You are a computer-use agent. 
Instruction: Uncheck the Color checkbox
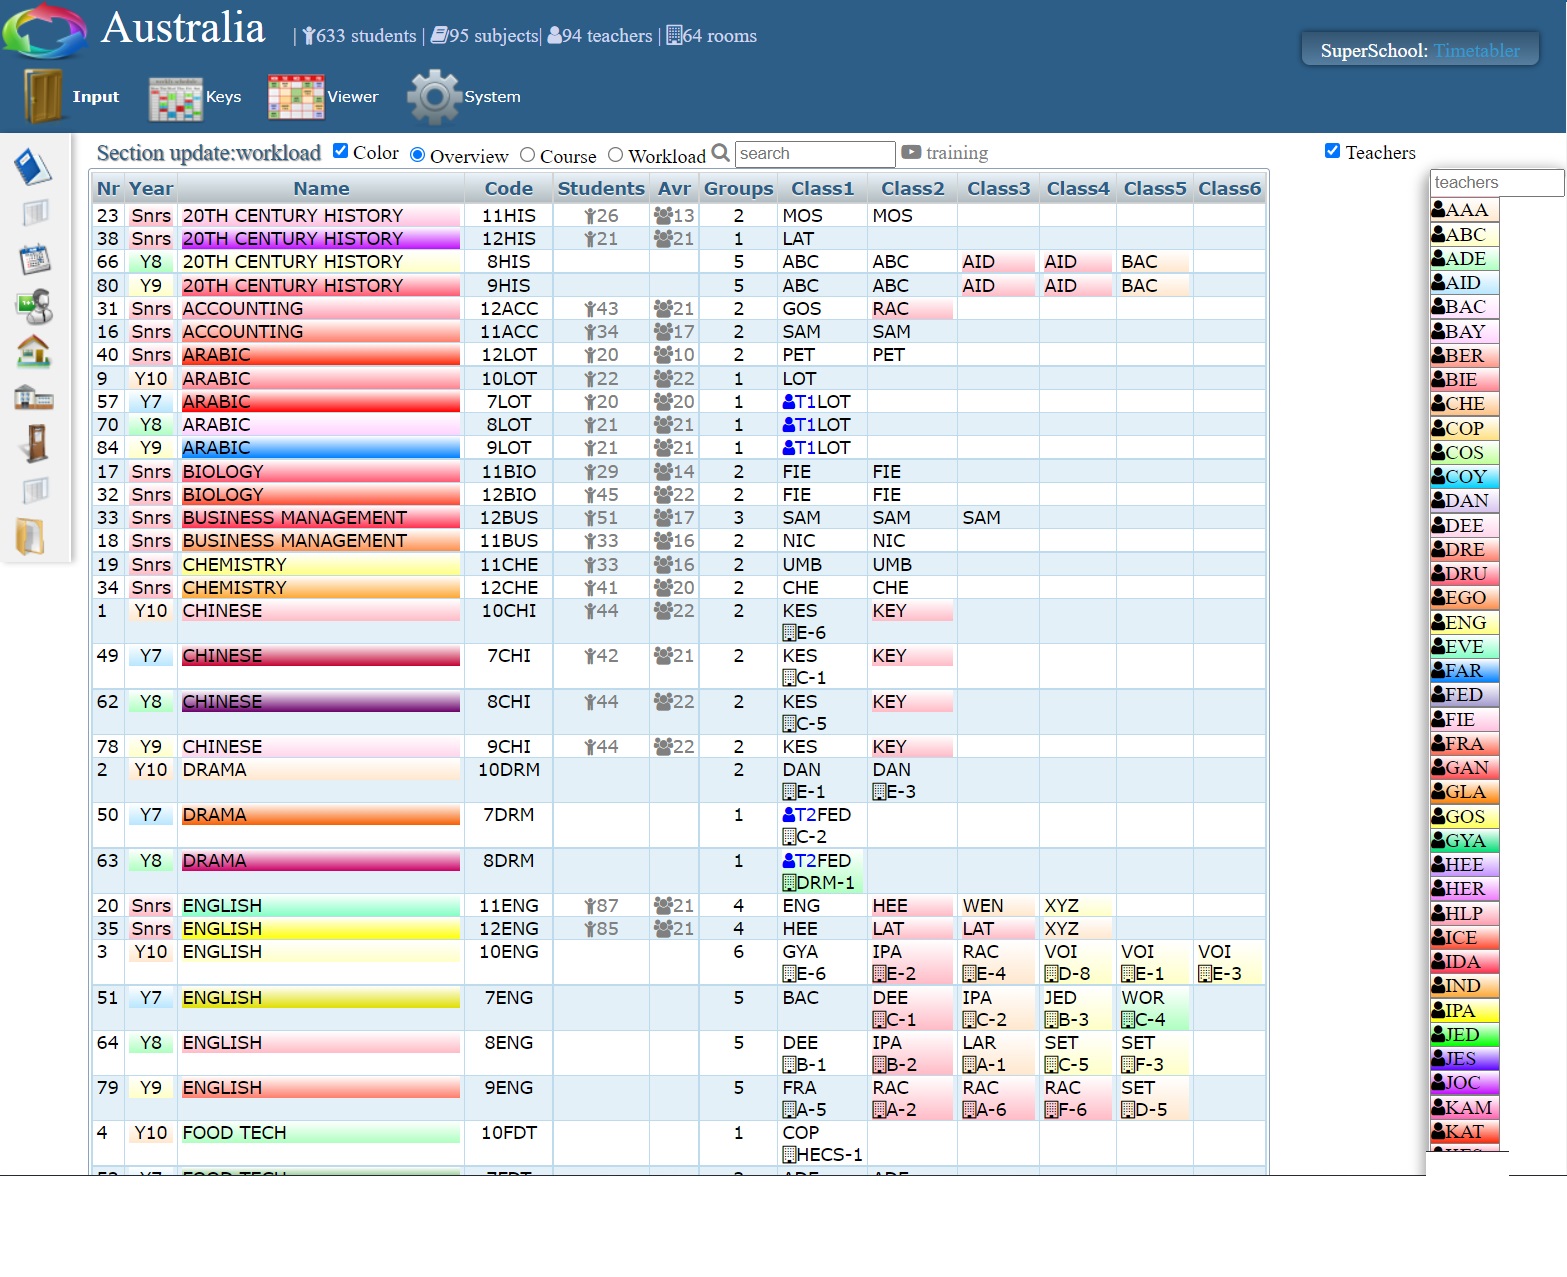point(341,151)
